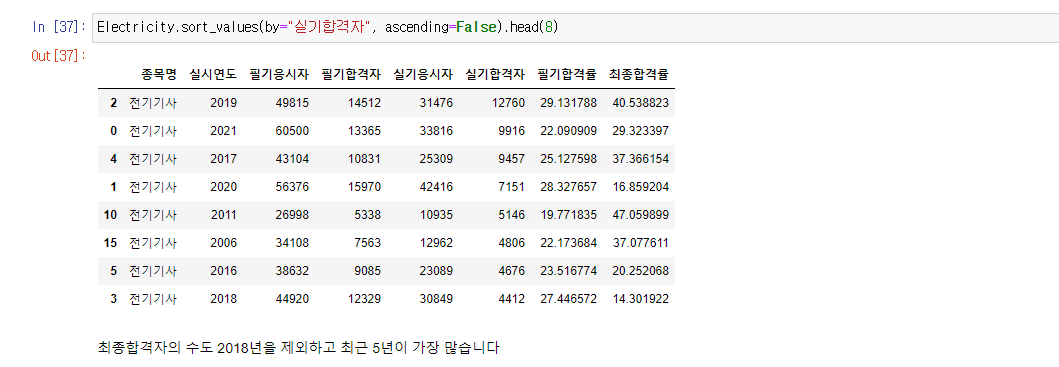Screen dimensions: 1059x367
Task: Select the 필기합격률 column header
Action: click(567, 74)
